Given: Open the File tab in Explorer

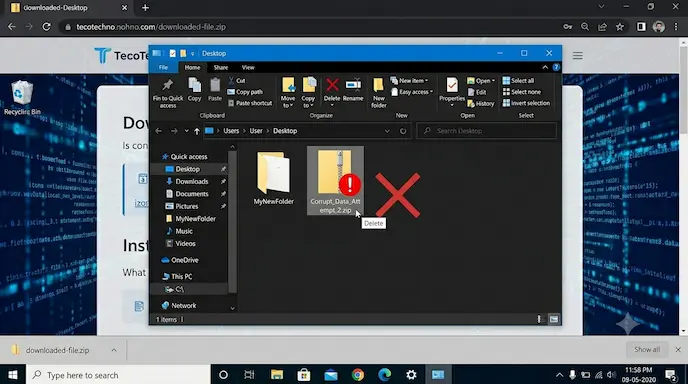Looking at the screenshot, I should [x=163, y=68].
